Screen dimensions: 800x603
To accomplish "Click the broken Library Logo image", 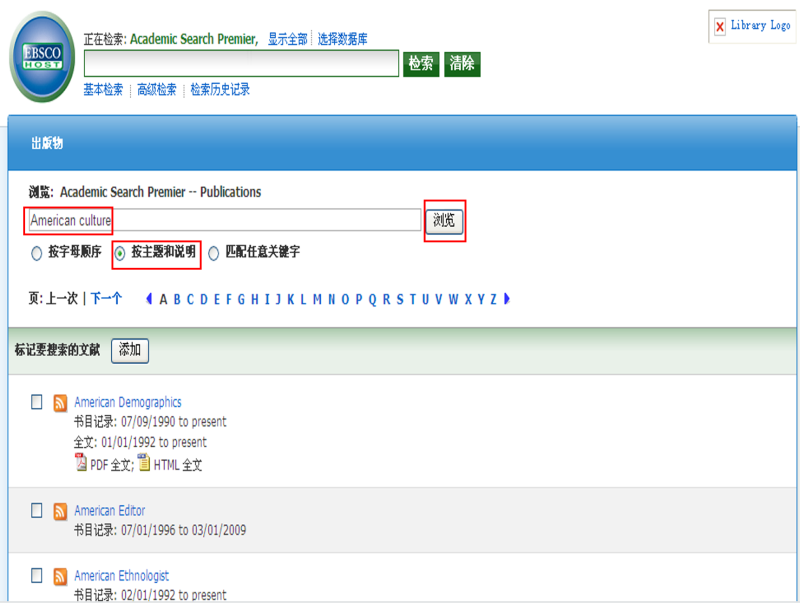I will coord(753,26).
